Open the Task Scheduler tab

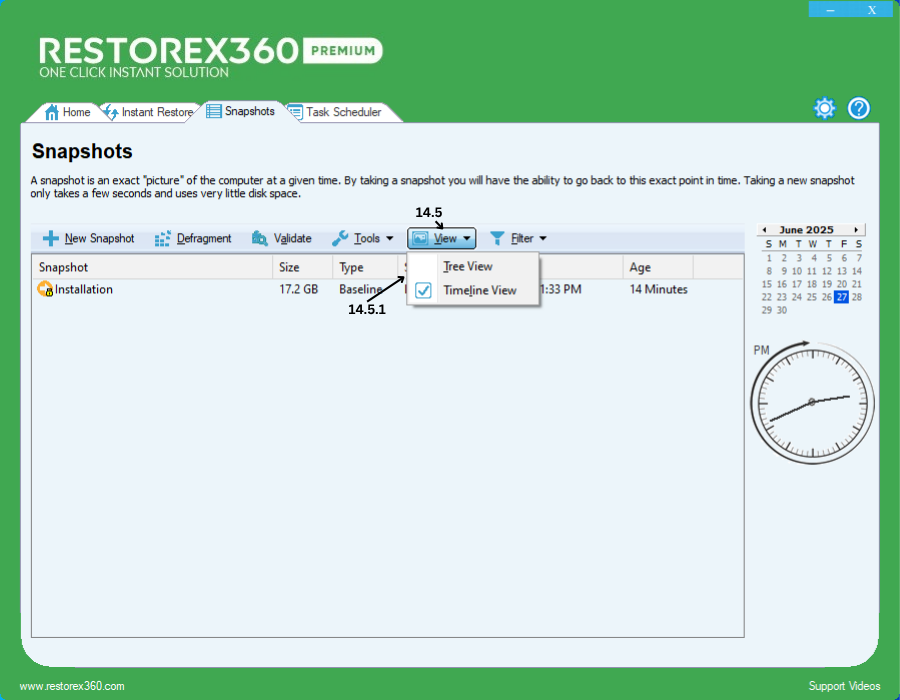(x=335, y=112)
